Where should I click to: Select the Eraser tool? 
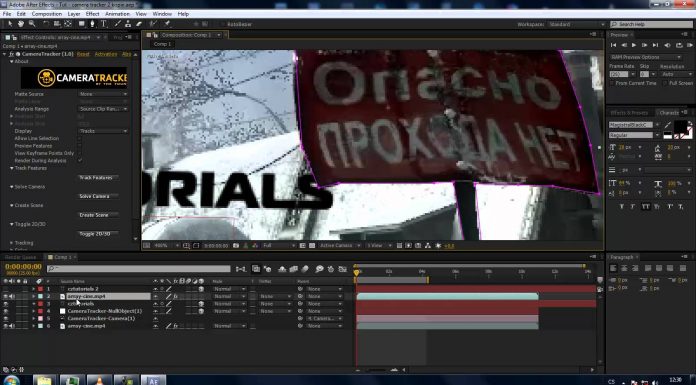(139, 24)
